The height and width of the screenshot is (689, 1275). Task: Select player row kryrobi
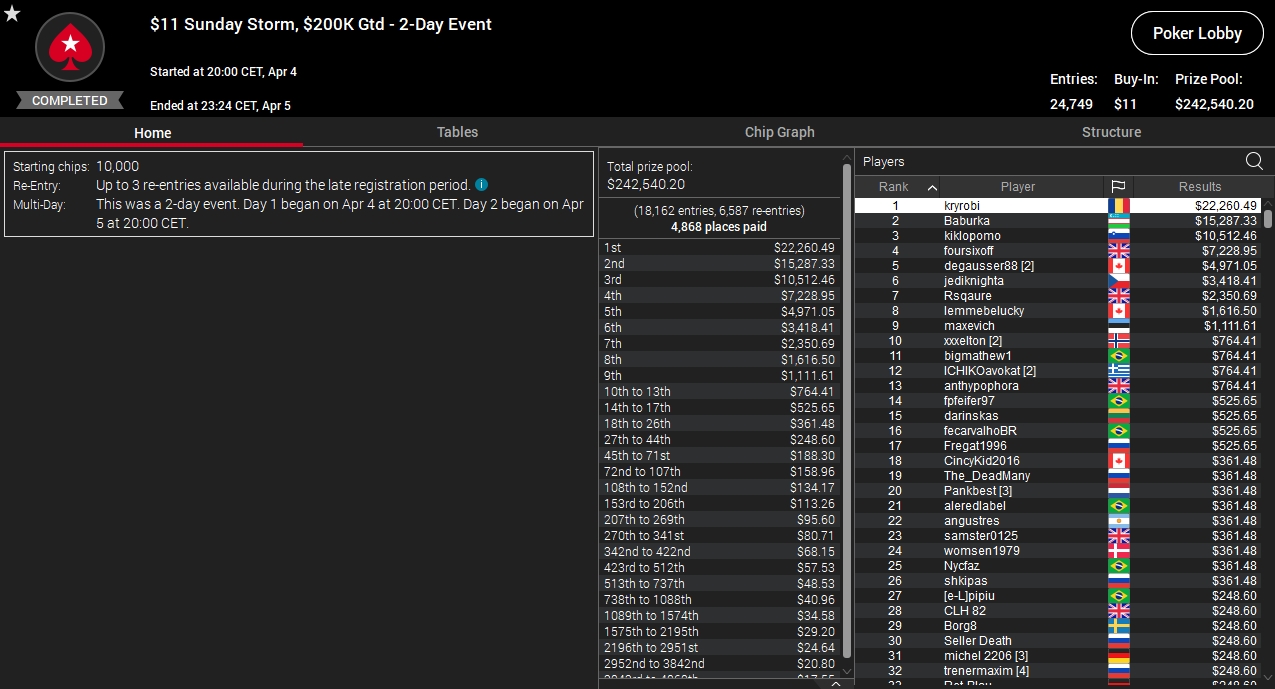(1058, 206)
